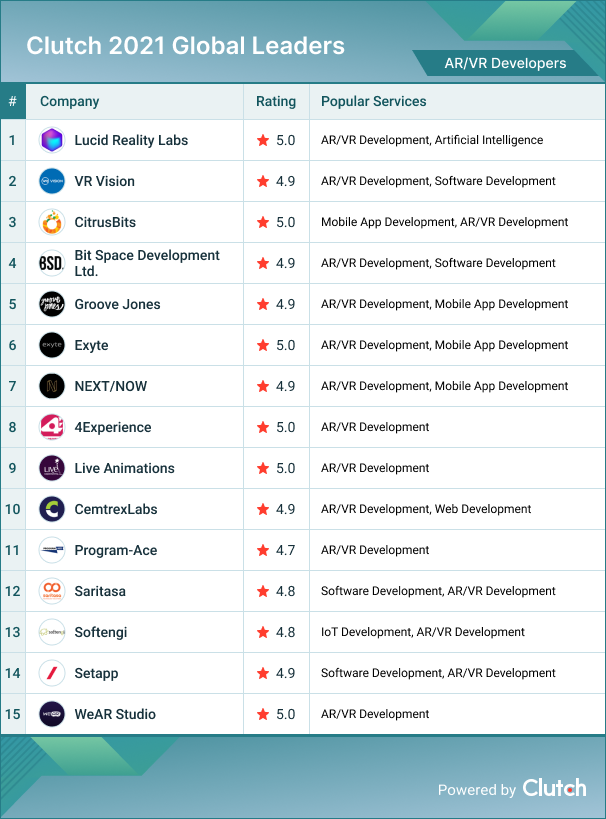Click the CemtrexLabs logo icon

click(x=52, y=509)
